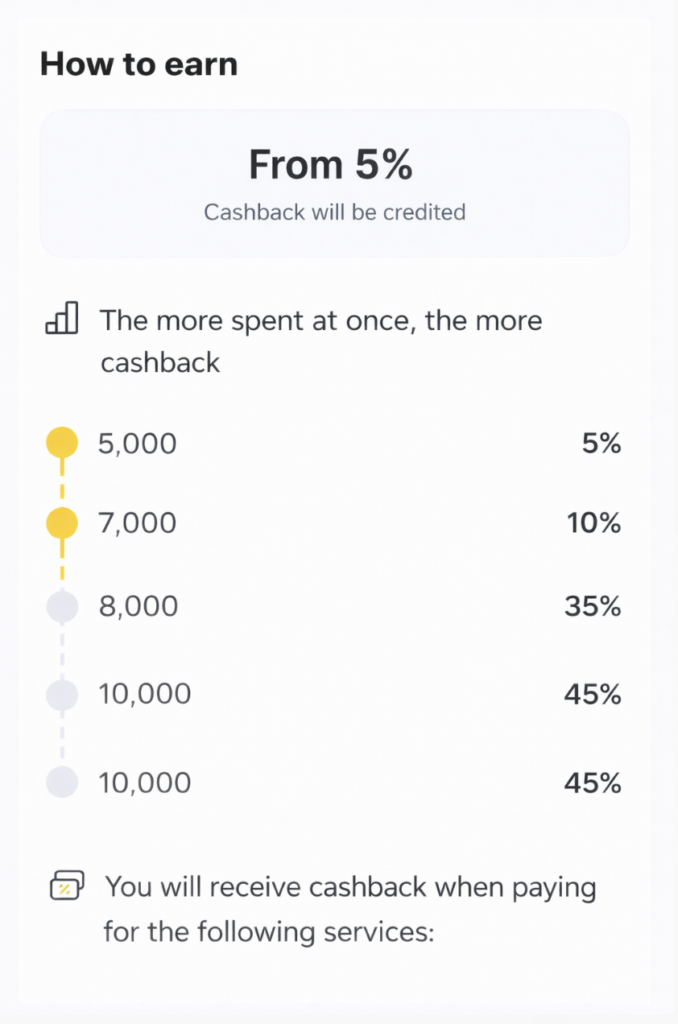Image resolution: width=678 pixels, height=1024 pixels.
Task: Click the 10% cashback rate
Action: [x=595, y=523]
